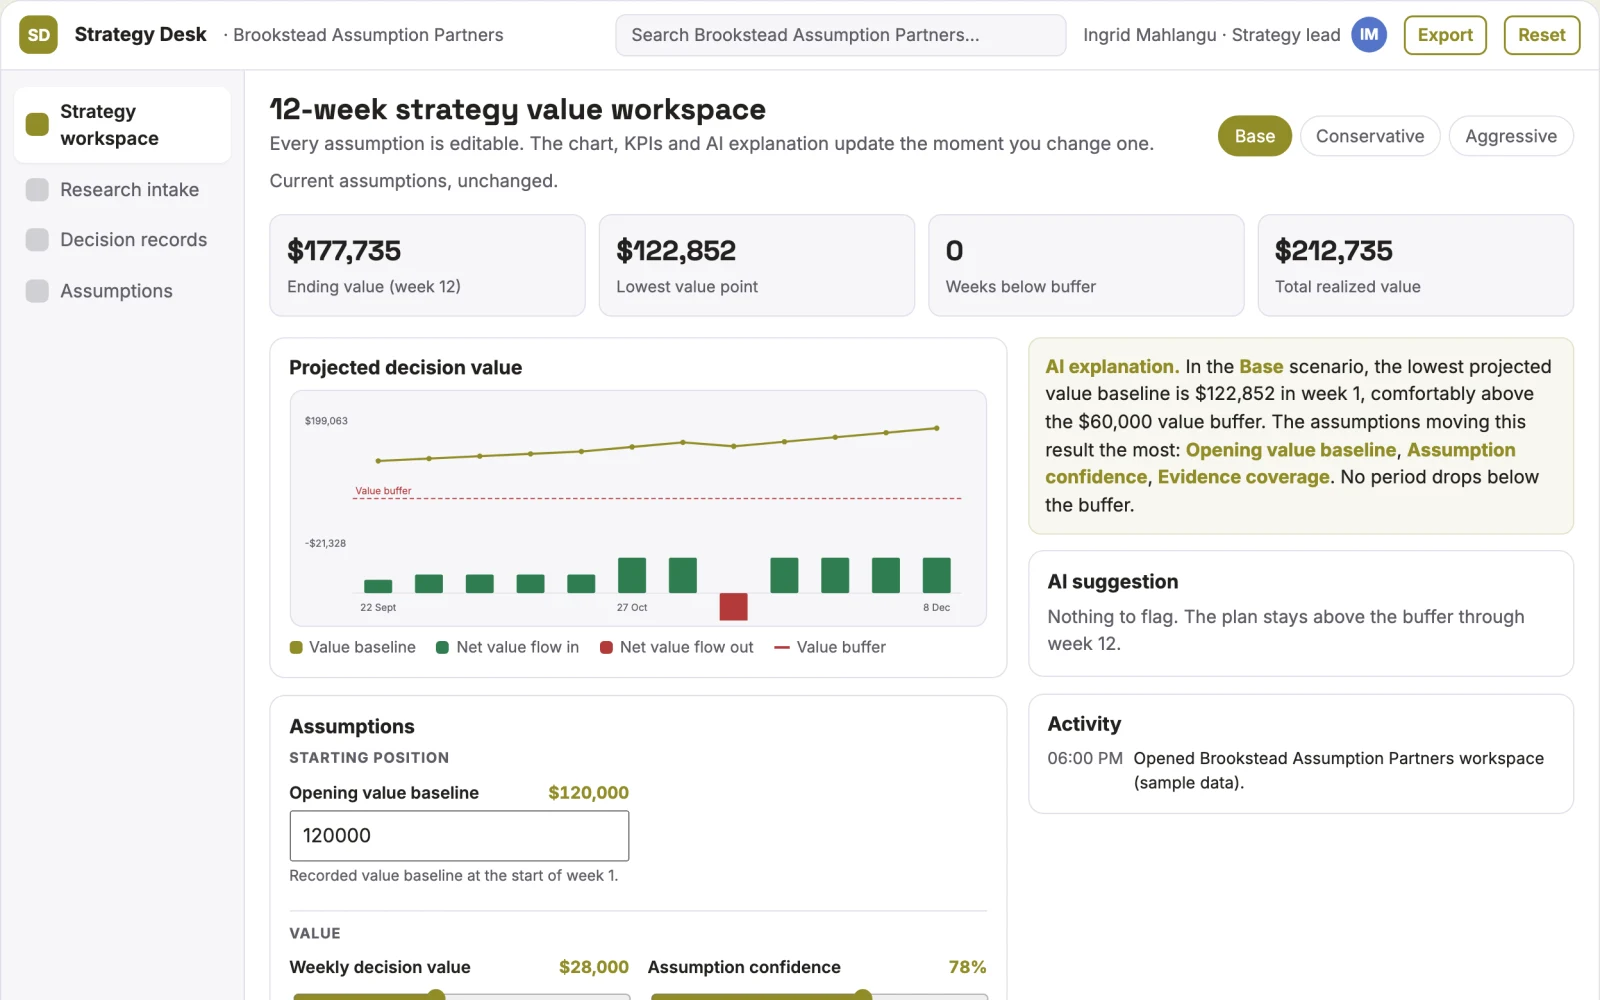This screenshot has height=1000, width=1600.
Task: Click the Opening value baseline input box
Action: click(x=459, y=835)
